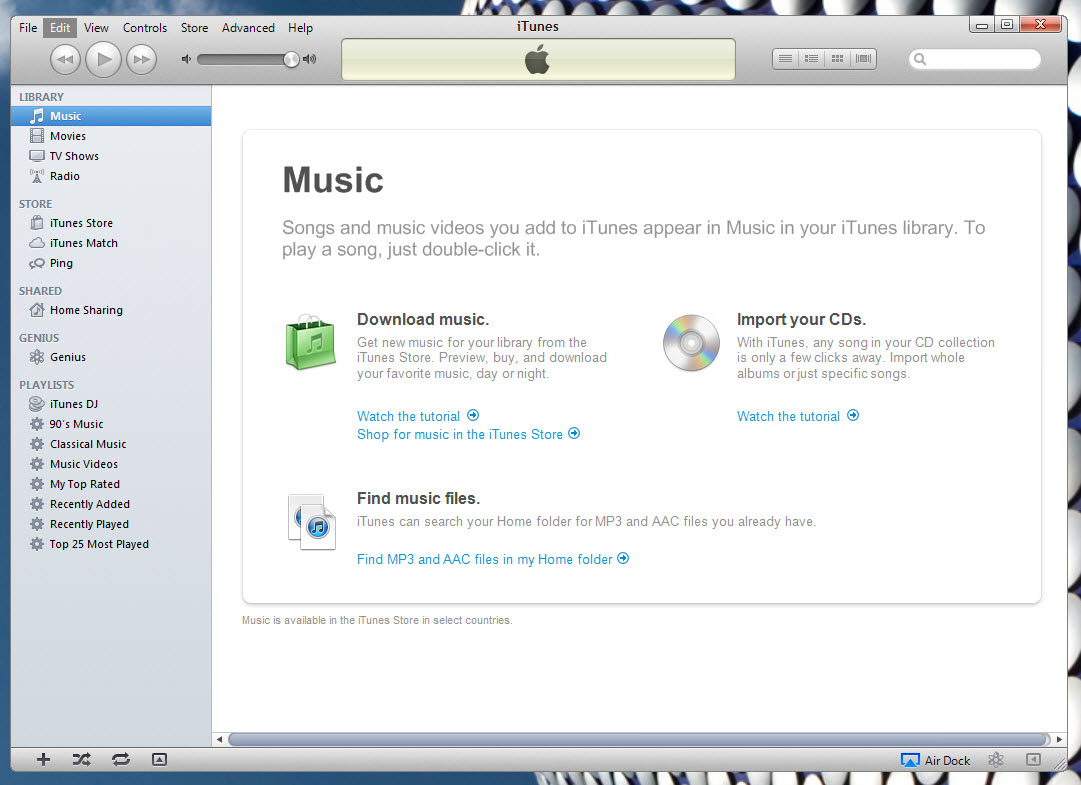Select Music in the Library sidebar
Screen dimensions: 1081x785
tap(111, 116)
